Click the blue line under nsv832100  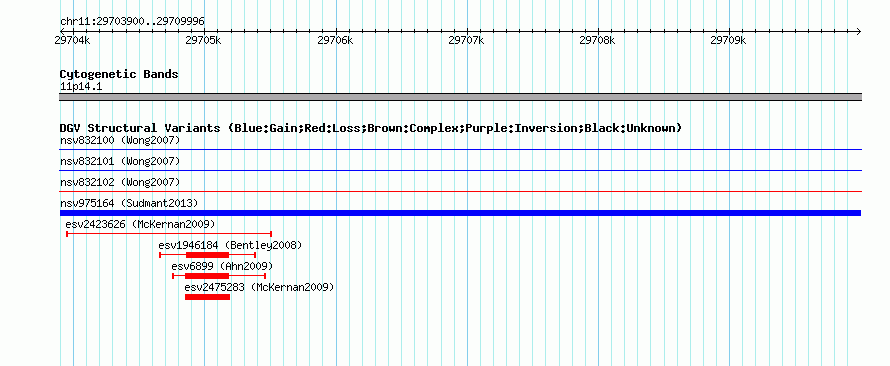(460, 150)
